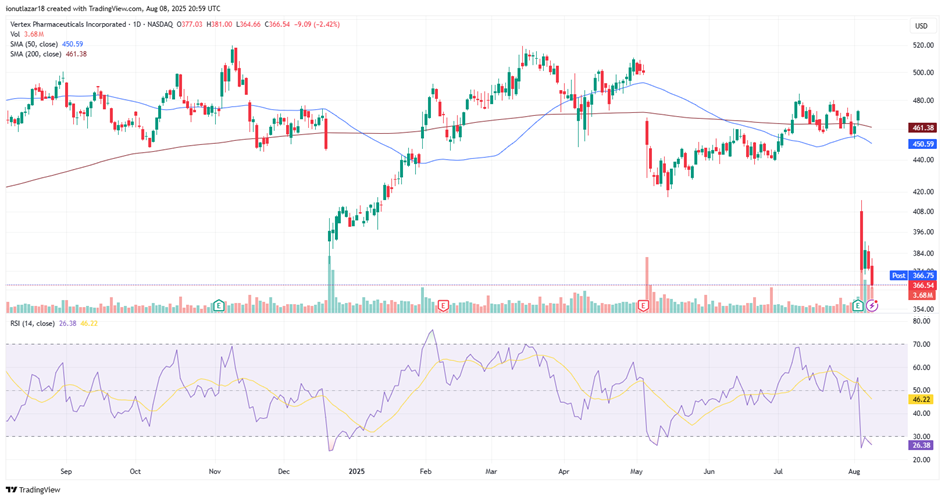The width and height of the screenshot is (945, 500).
Task: Click the red 366.54 last price label
Action: pos(923,285)
